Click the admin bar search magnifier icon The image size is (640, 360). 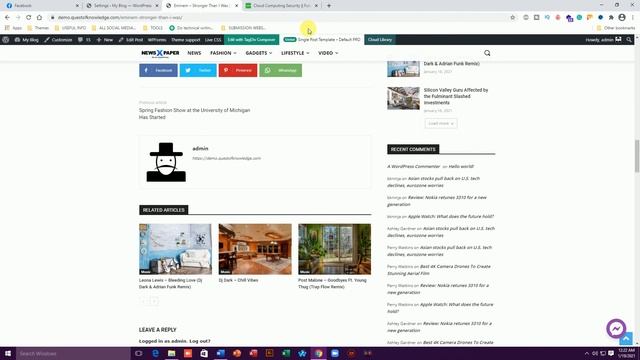click(629, 40)
